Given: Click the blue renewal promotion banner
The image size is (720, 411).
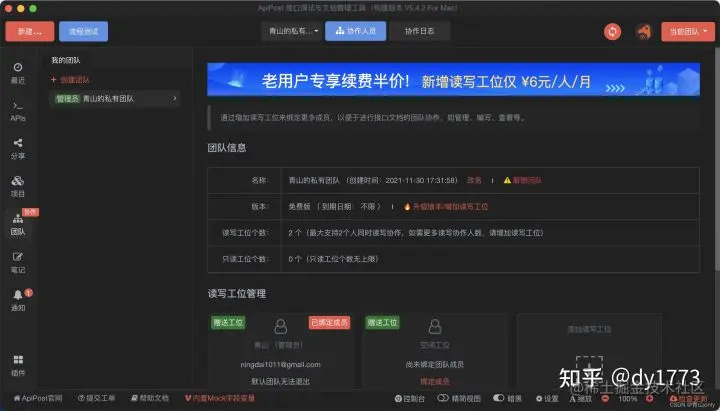Looking at the screenshot, I should 453,79.
